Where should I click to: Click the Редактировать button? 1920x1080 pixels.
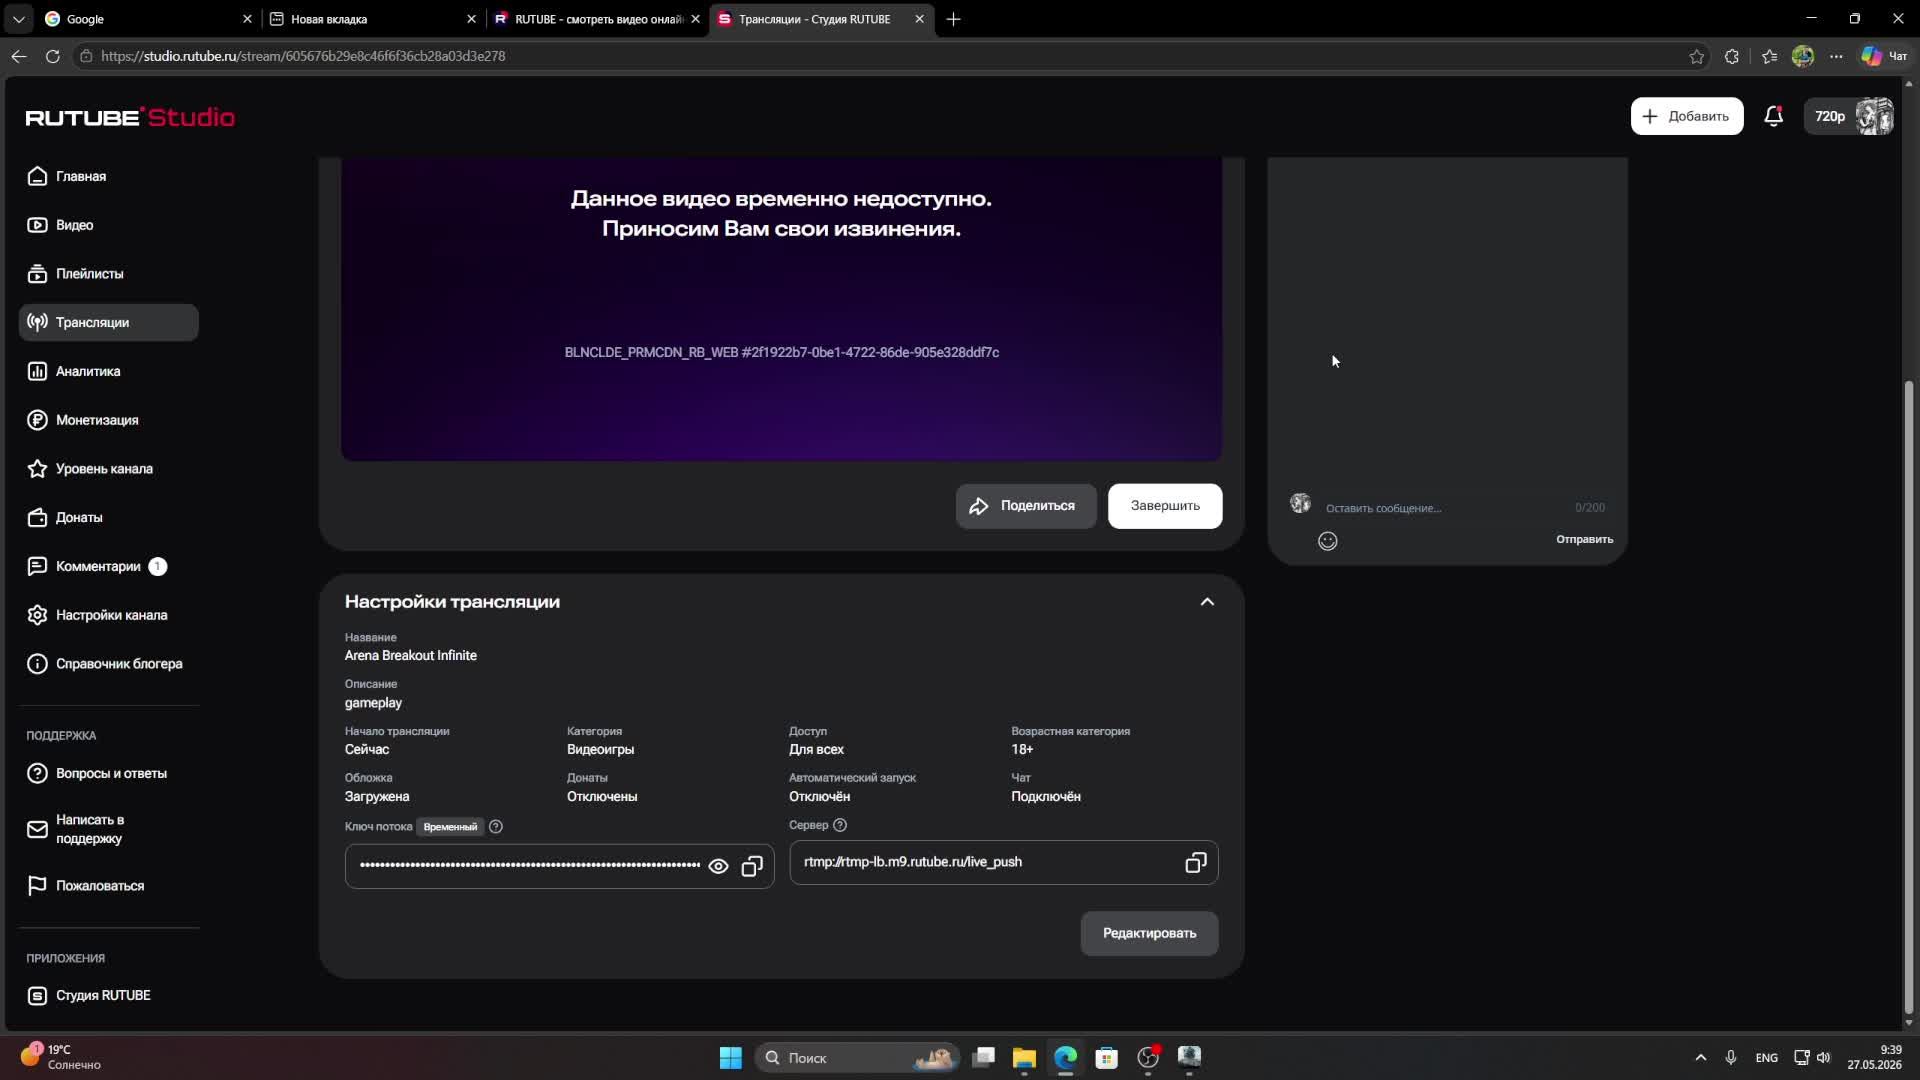click(1149, 934)
